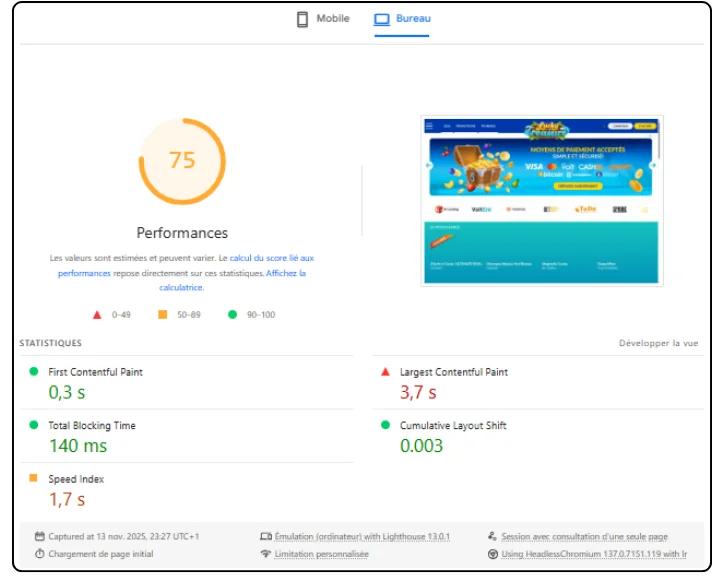Select the Bureau tab
This screenshot has height=579, width=727.
point(402,19)
